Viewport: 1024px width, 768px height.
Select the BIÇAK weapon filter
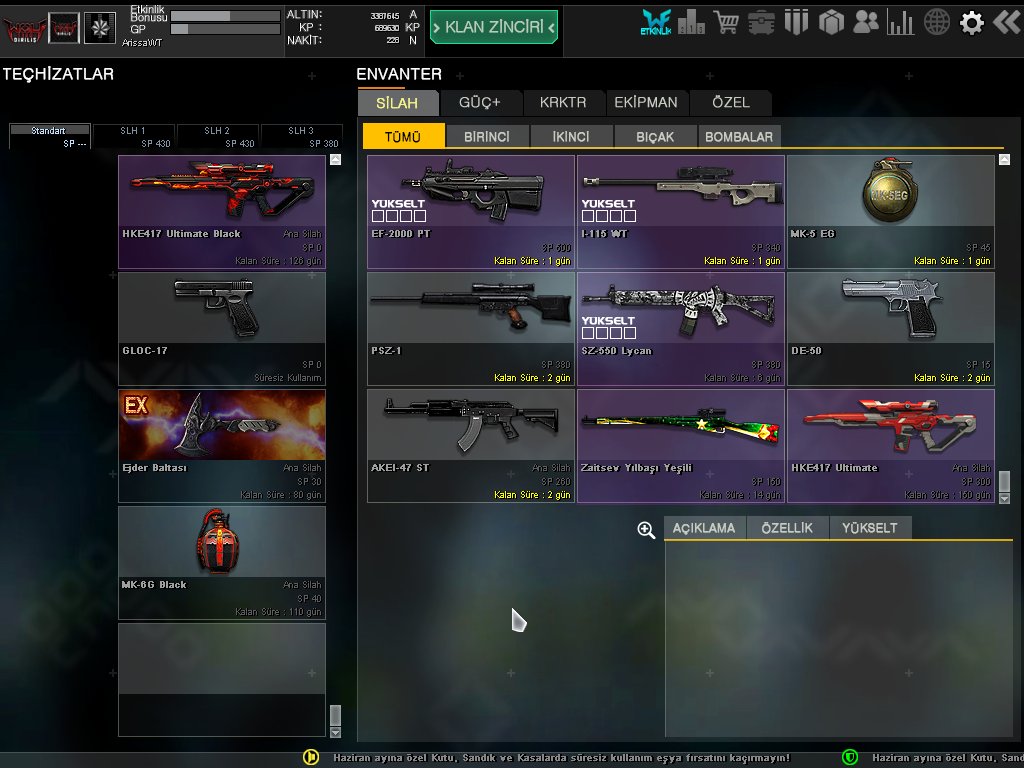655,136
